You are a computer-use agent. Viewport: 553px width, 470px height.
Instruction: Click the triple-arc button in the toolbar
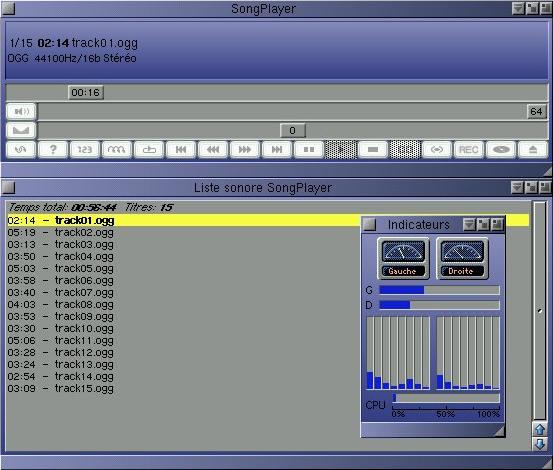coord(117,149)
